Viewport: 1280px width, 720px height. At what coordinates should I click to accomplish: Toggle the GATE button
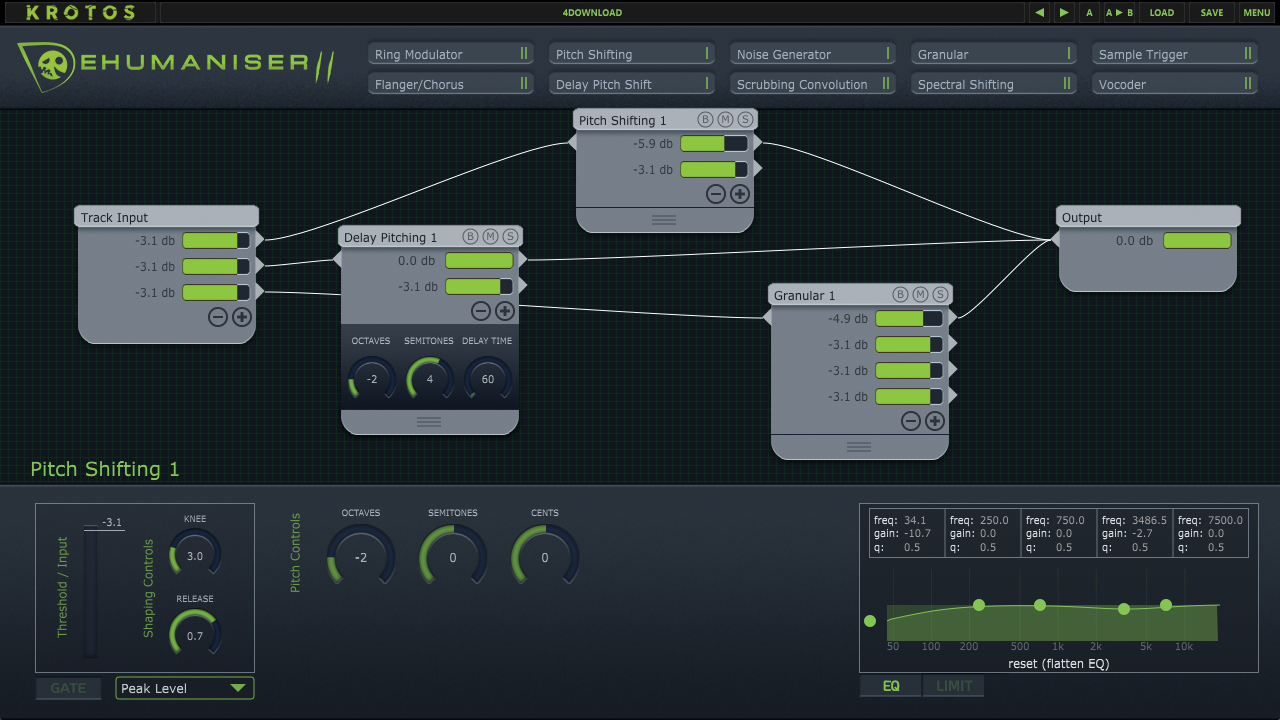[x=69, y=688]
